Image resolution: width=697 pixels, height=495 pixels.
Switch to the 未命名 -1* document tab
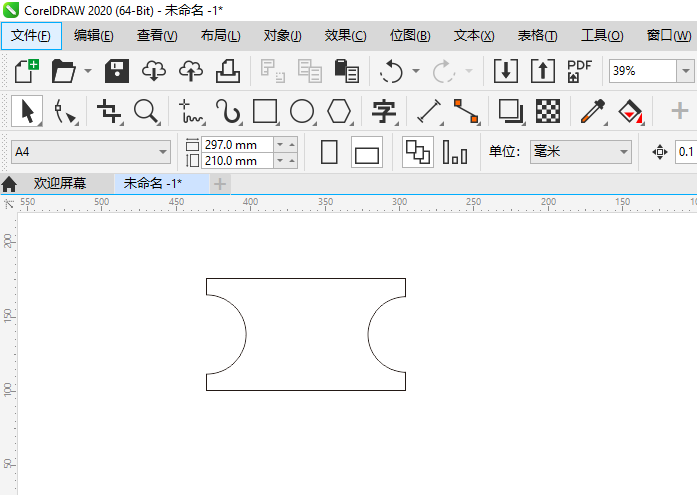pyautogui.click(x=162, y=184)
